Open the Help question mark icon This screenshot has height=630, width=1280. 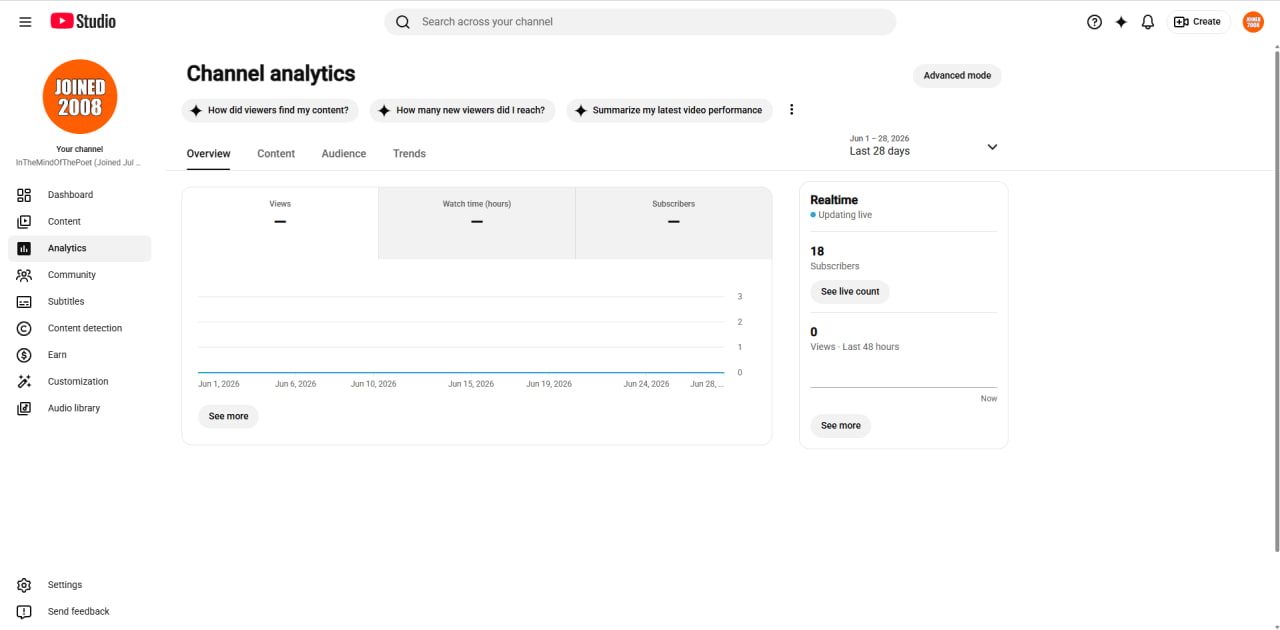pyautogui.click(x=1094, y=22)
